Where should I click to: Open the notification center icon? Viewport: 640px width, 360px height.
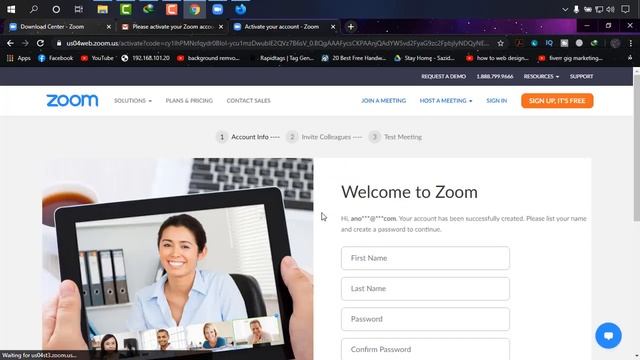click(x=625, y=9)
